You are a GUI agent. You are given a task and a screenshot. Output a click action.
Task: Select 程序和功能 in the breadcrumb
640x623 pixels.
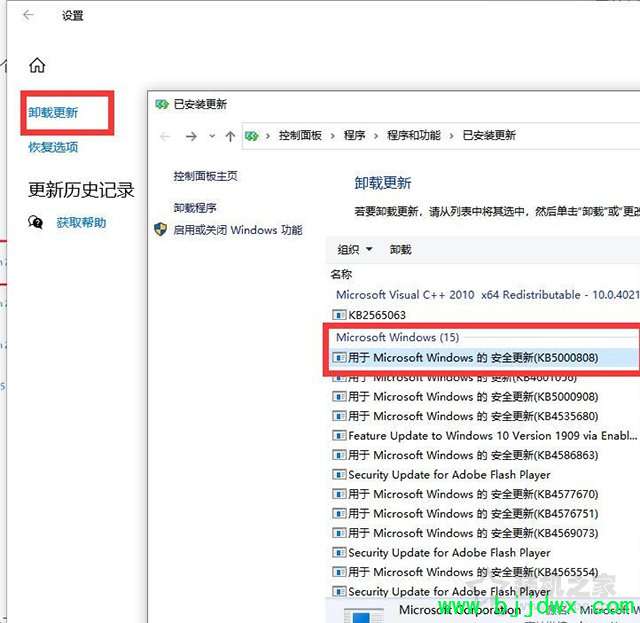click(414, 135)
